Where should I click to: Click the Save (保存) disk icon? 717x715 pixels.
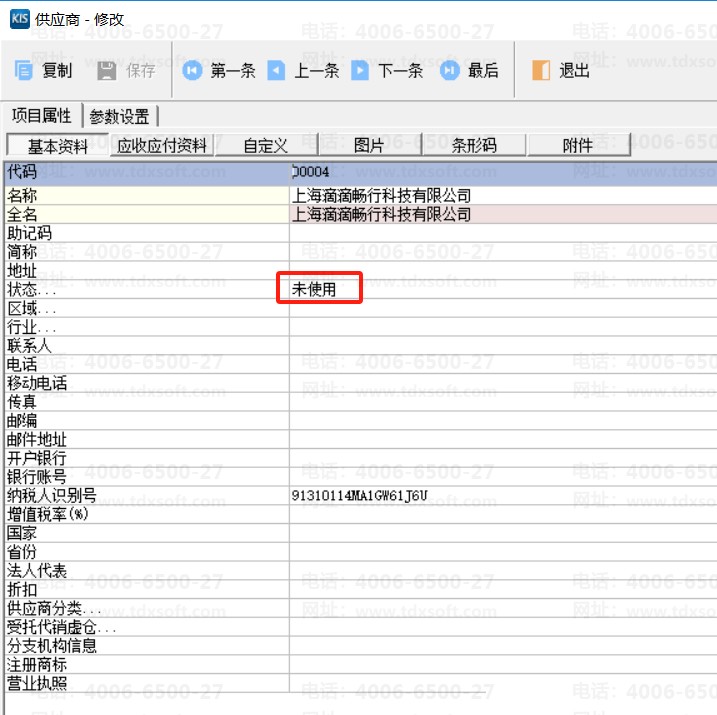[x=107, y=71]
